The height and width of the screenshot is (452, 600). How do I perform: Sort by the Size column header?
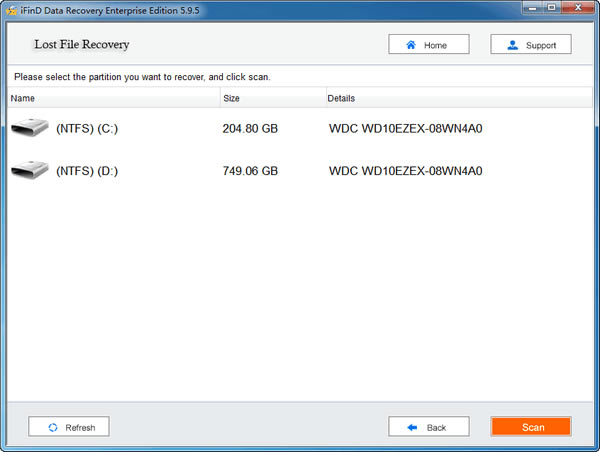tap(273, 98)
